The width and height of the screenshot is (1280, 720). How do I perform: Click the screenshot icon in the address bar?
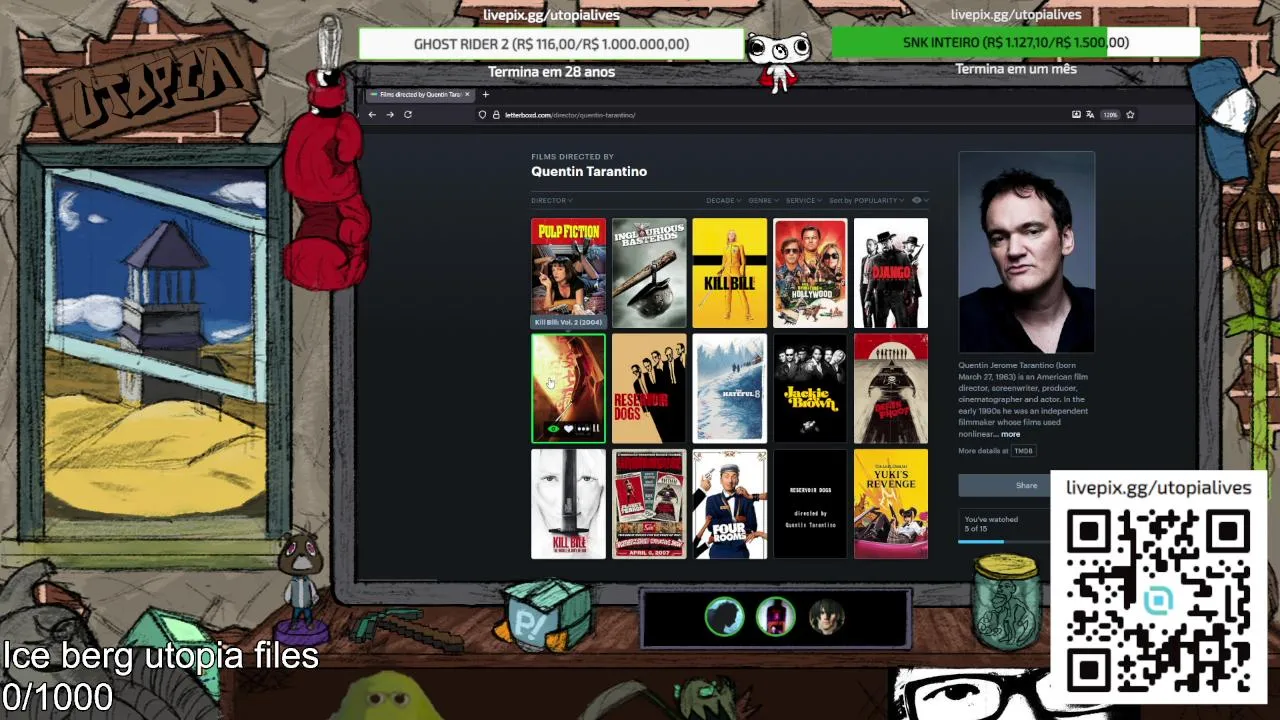click(x=1076, y=115)
